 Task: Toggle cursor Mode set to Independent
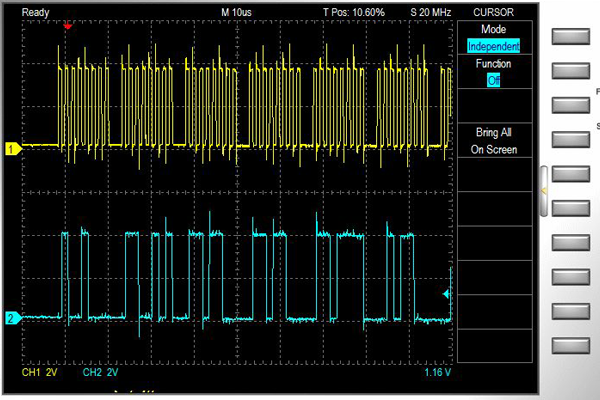tap(493, 46)
